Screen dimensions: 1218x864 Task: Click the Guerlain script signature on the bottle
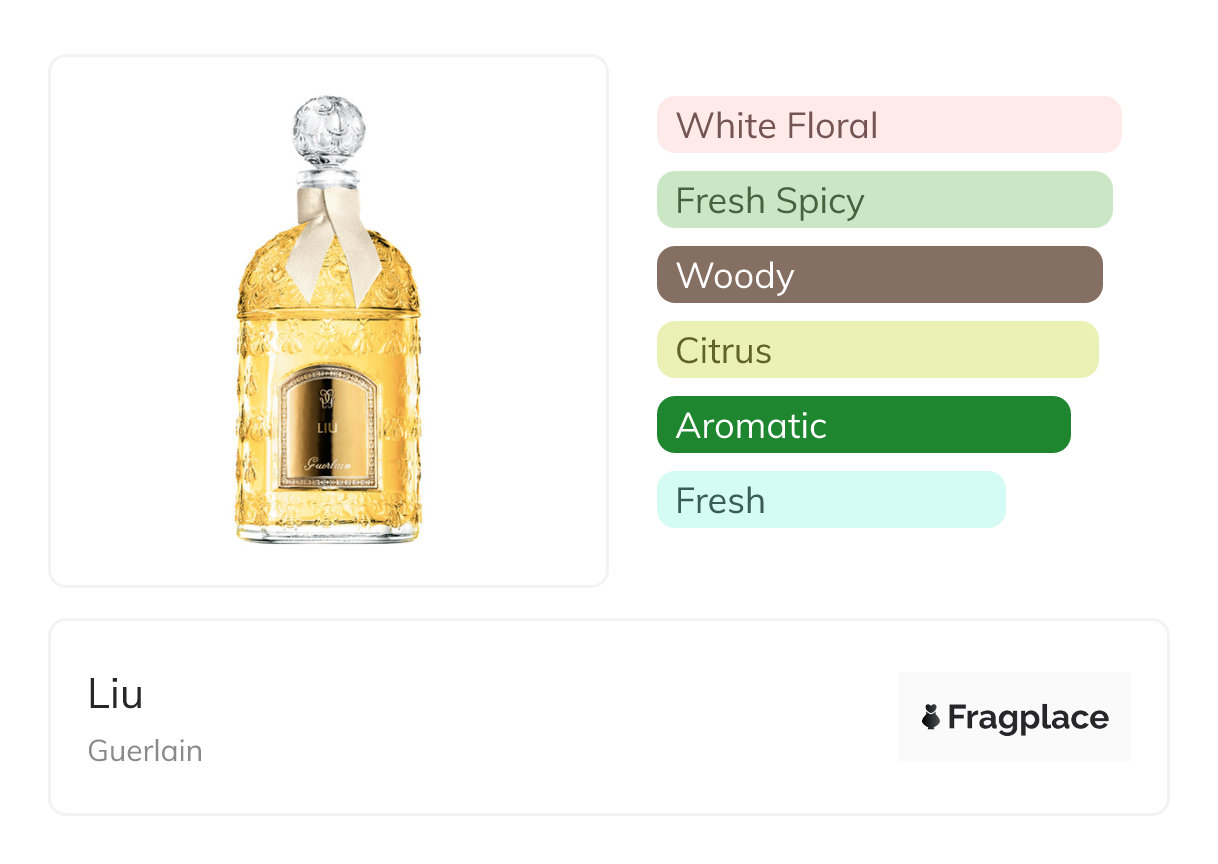pyautogui.click(x=328, y=463)
